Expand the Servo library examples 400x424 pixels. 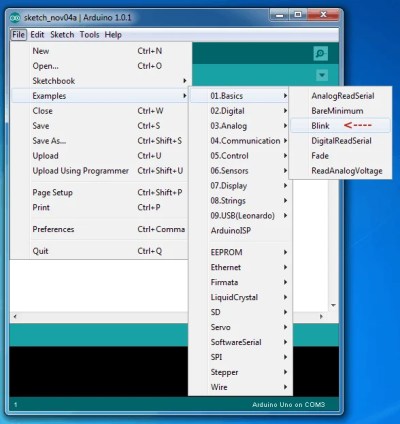(241, 327)
